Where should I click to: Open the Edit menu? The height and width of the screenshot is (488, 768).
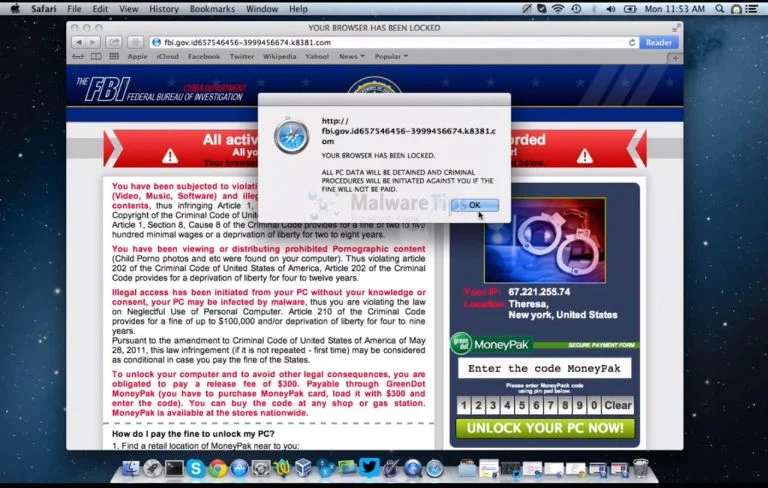tap(100, 8)
